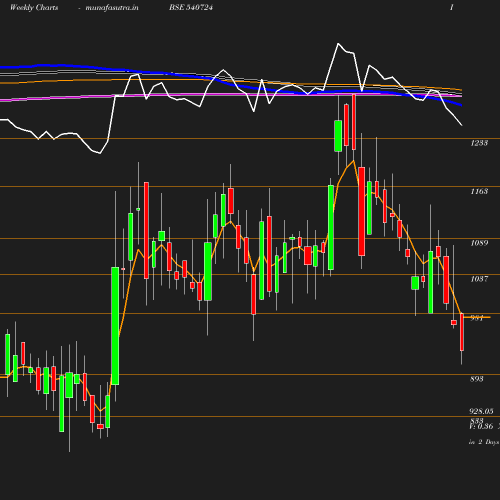Select the 1089 price level label

tap(479, 243)
